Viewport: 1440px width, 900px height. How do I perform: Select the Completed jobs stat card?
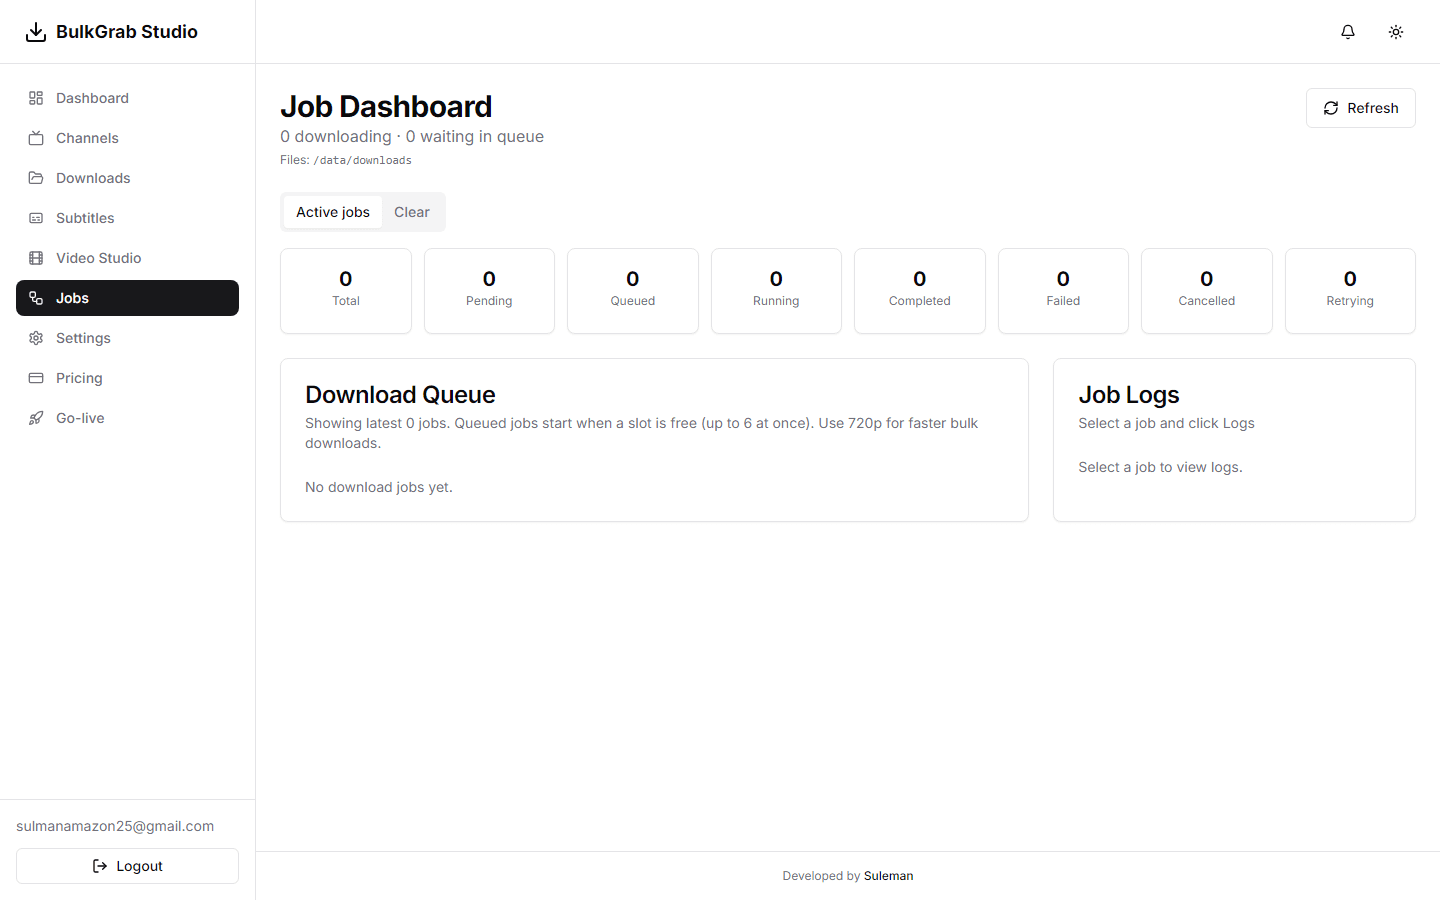920,291
